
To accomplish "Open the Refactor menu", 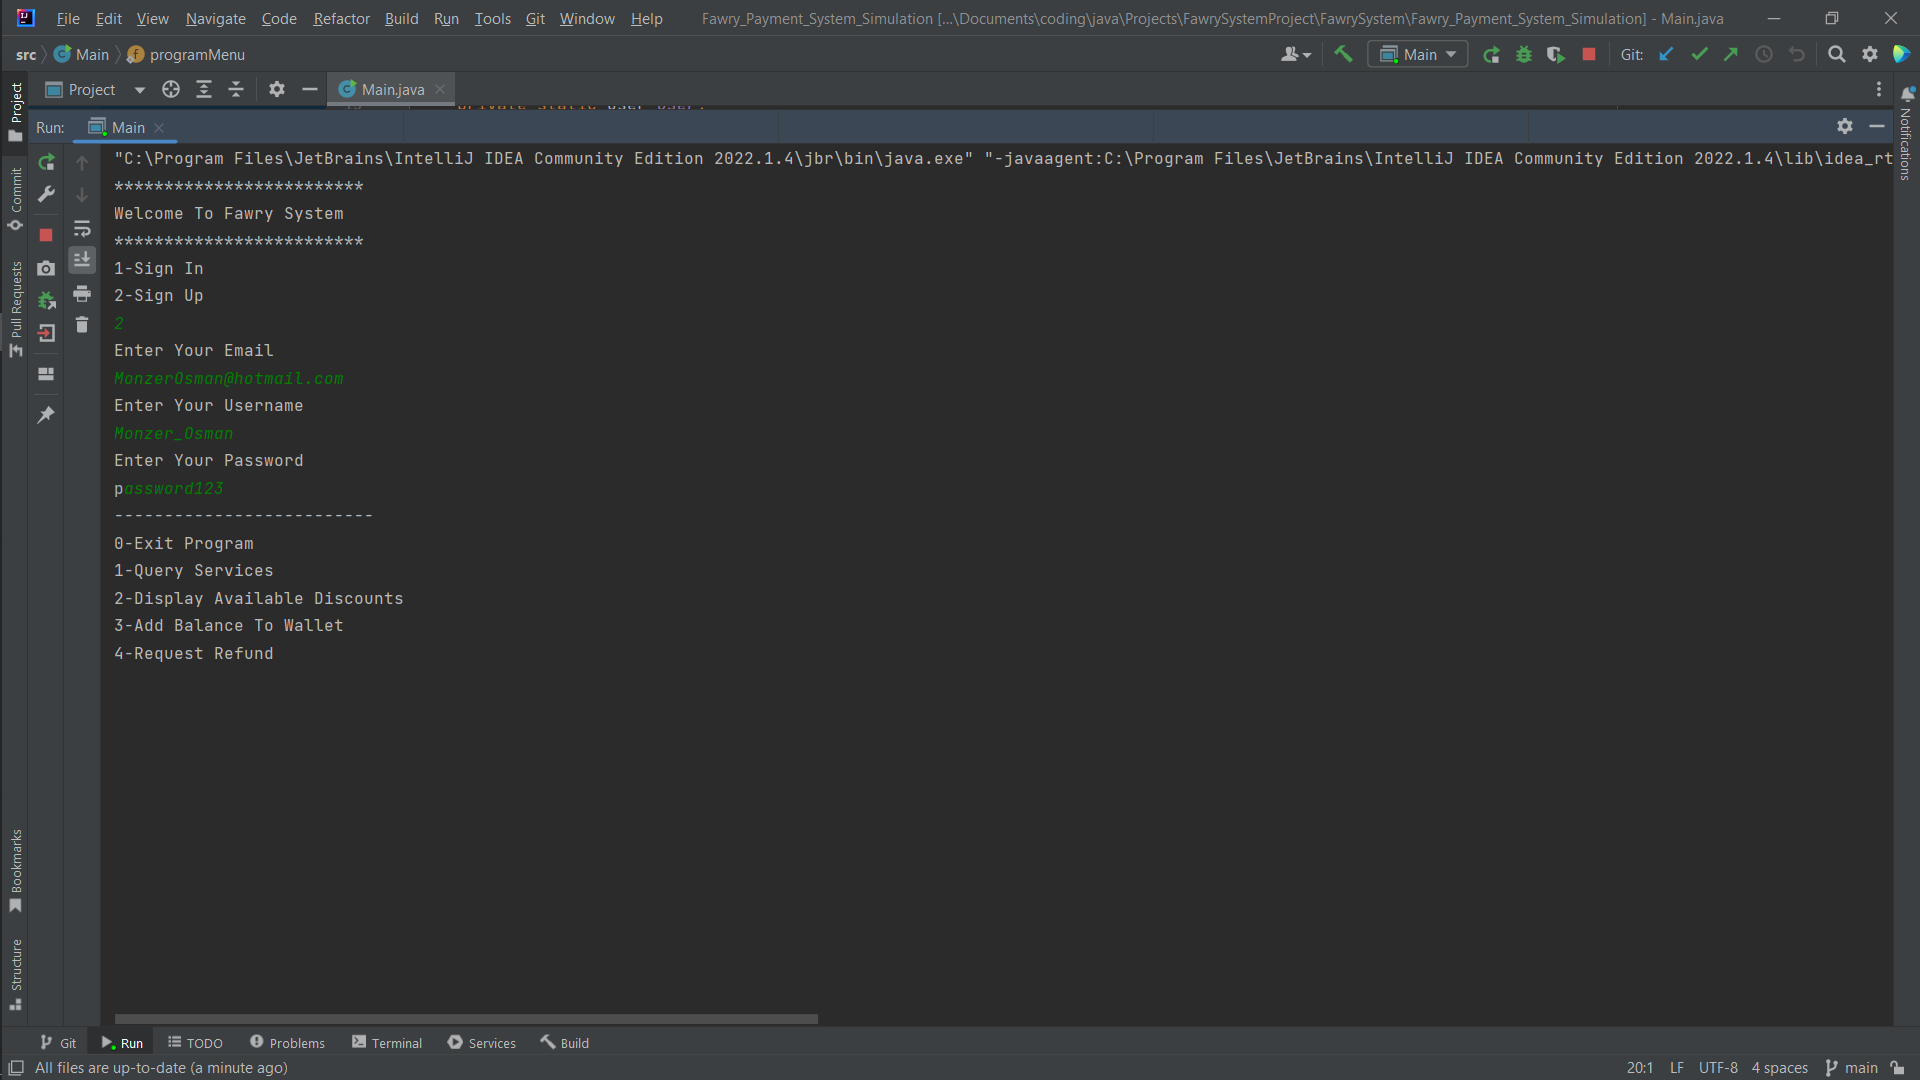I will (x=341, y=18).
